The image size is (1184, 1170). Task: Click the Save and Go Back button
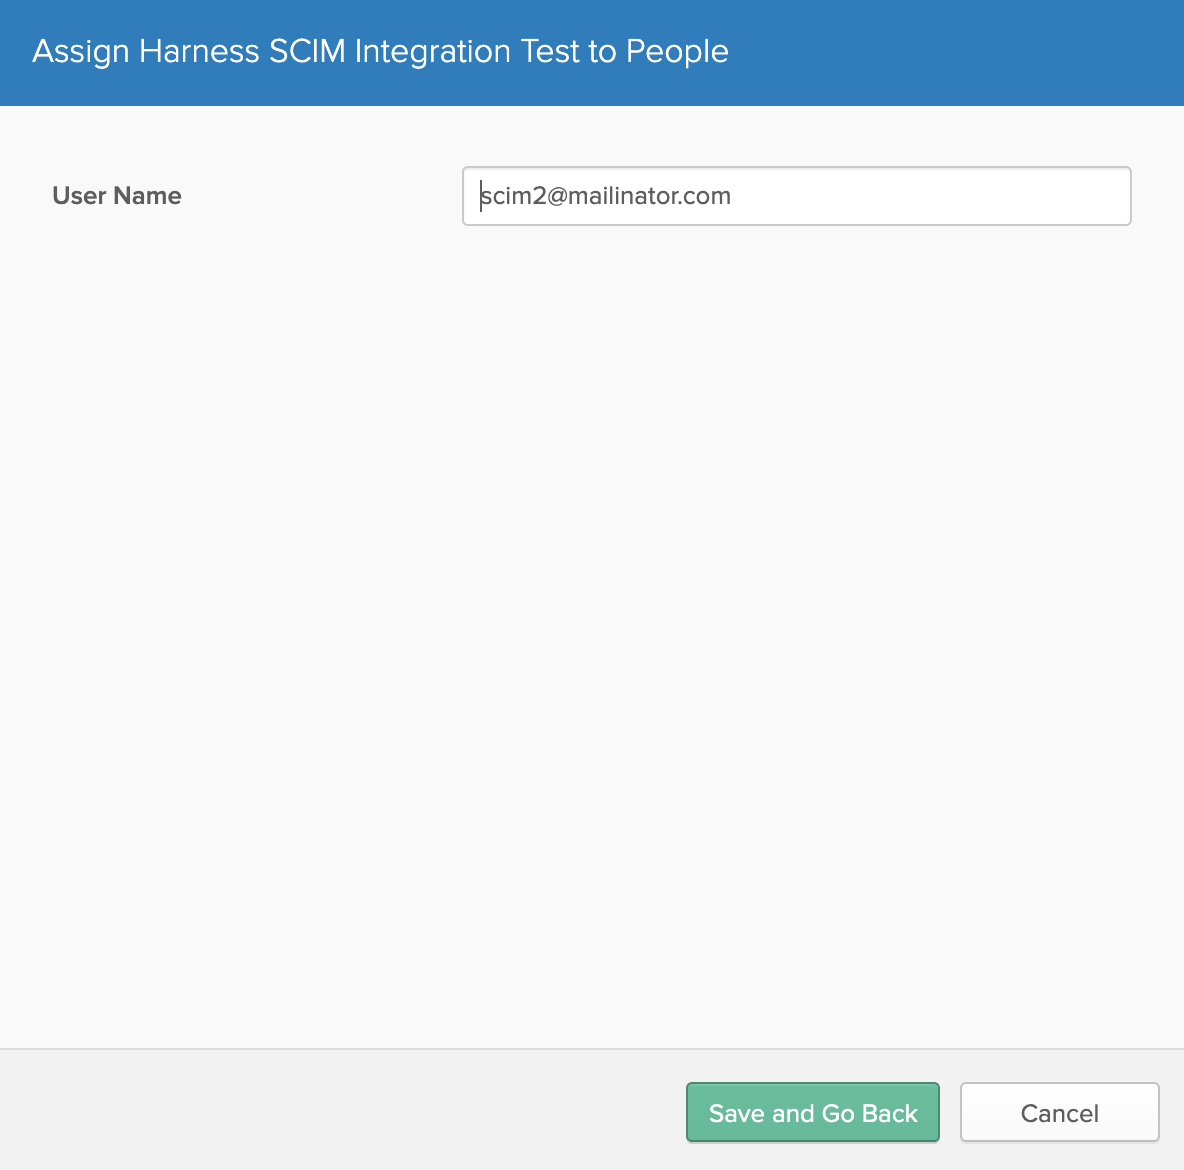tap(812, 1112)
